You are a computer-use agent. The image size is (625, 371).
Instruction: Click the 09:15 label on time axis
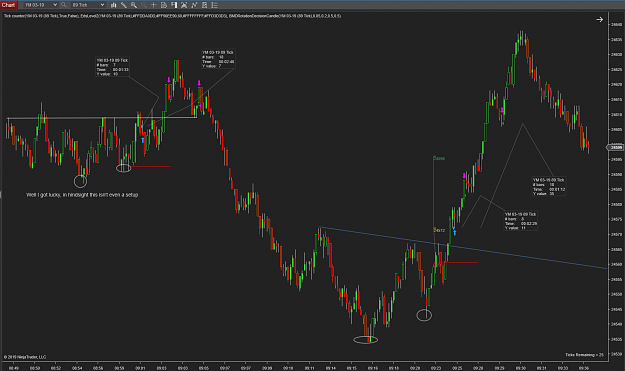click(x=351, y=368)
